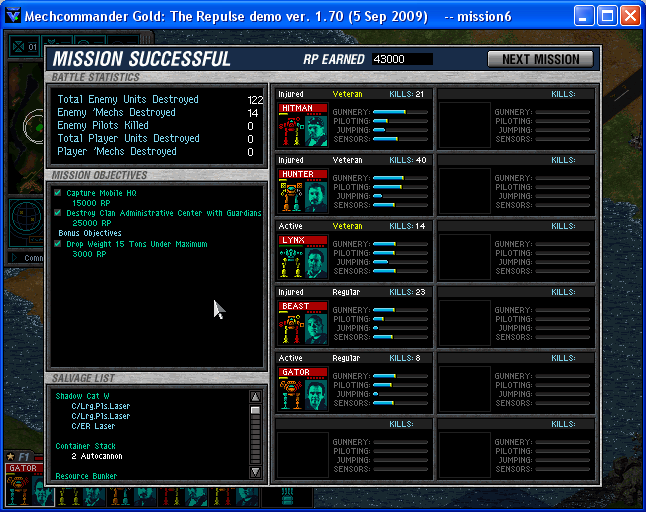Click Hunter's orange mech damage icon
This screenshot has height=512, width=646.
tap(292, 197)
